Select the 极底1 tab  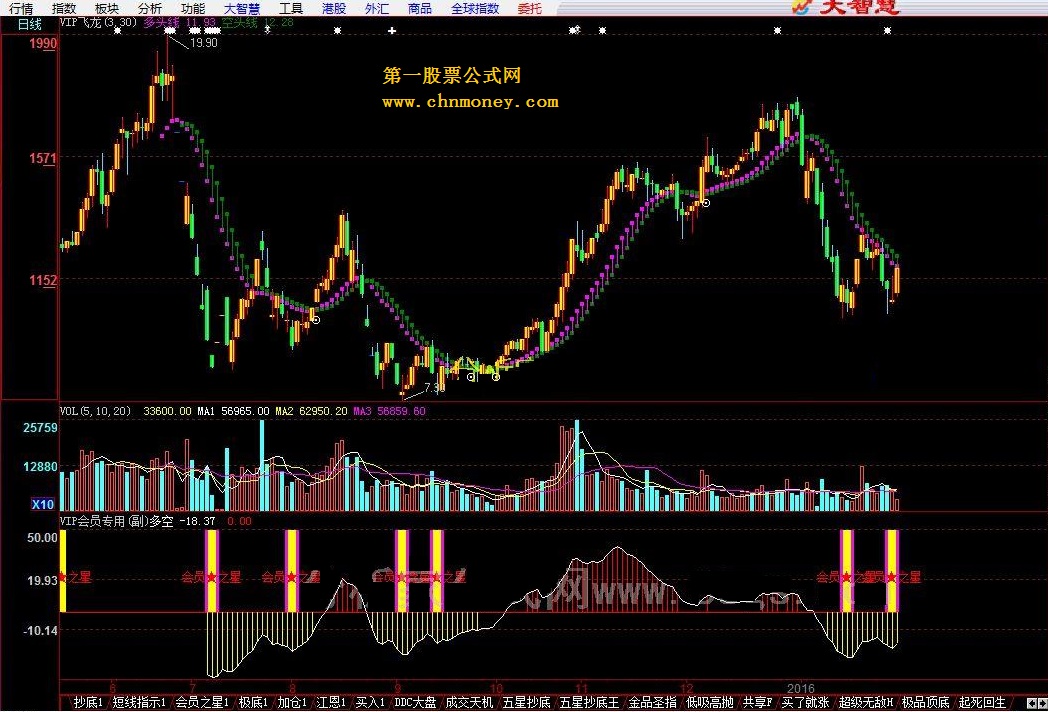[253, 703]
